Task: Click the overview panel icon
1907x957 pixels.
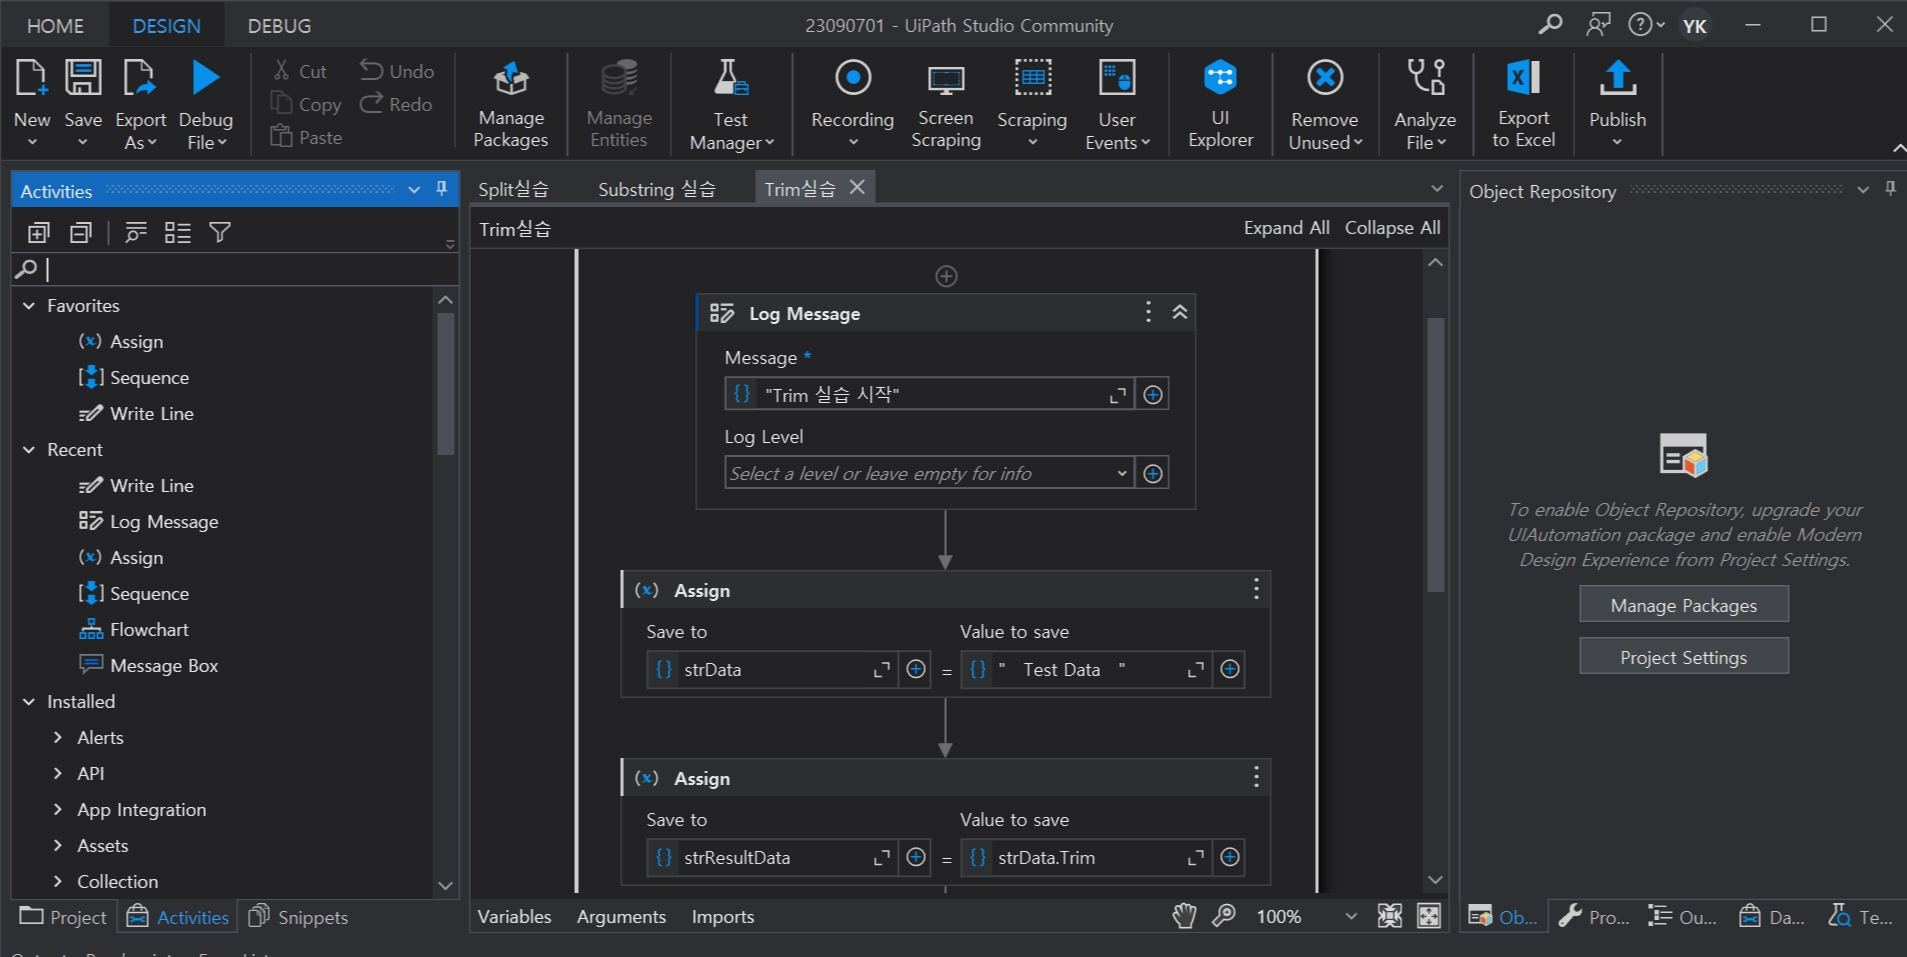Action: pos(1429,916)
